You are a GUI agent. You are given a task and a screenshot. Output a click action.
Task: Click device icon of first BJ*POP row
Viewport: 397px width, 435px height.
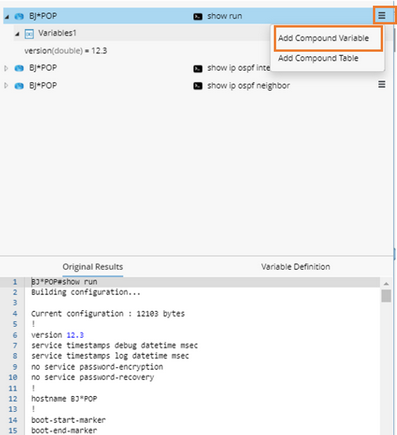pos(19,16)
